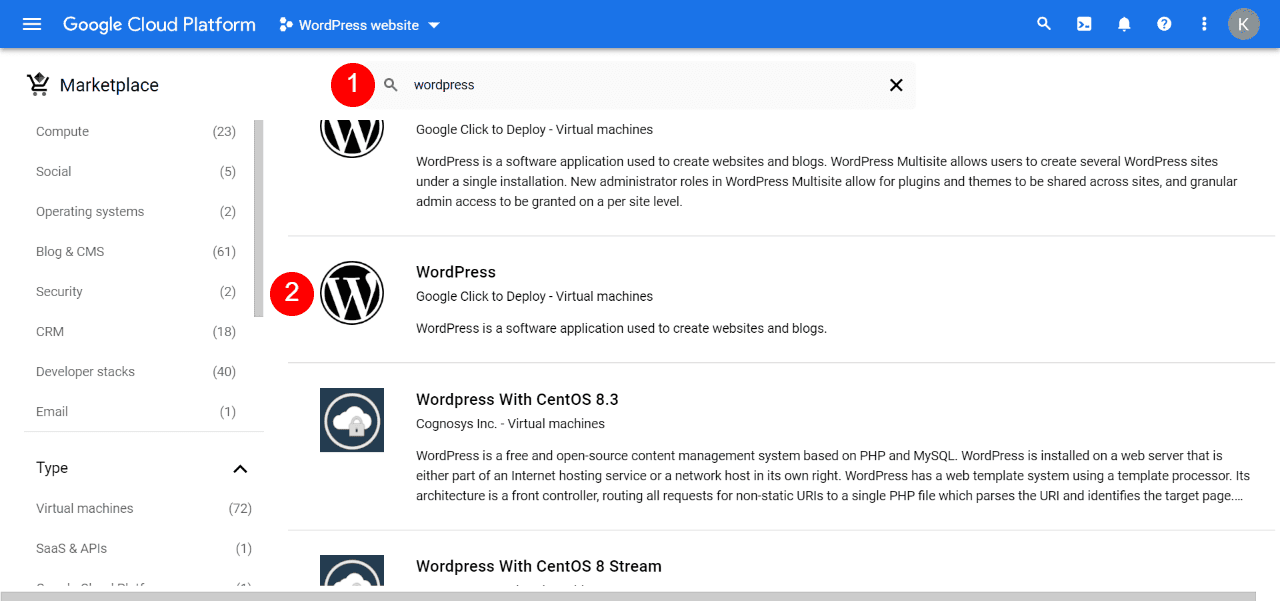Expand the project dropdown arrow
This screenshot has width=1280, height=601.
pos(433,27)
